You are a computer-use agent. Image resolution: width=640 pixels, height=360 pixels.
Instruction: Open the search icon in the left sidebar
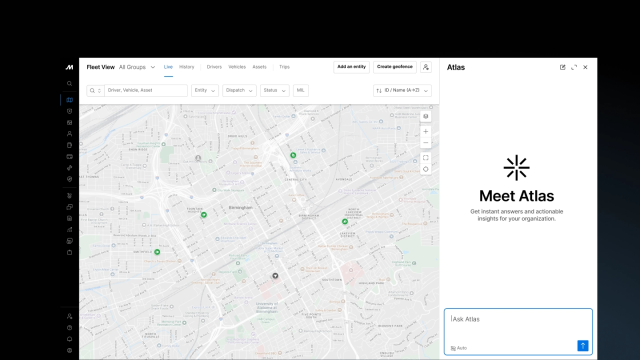click(69, 84)
